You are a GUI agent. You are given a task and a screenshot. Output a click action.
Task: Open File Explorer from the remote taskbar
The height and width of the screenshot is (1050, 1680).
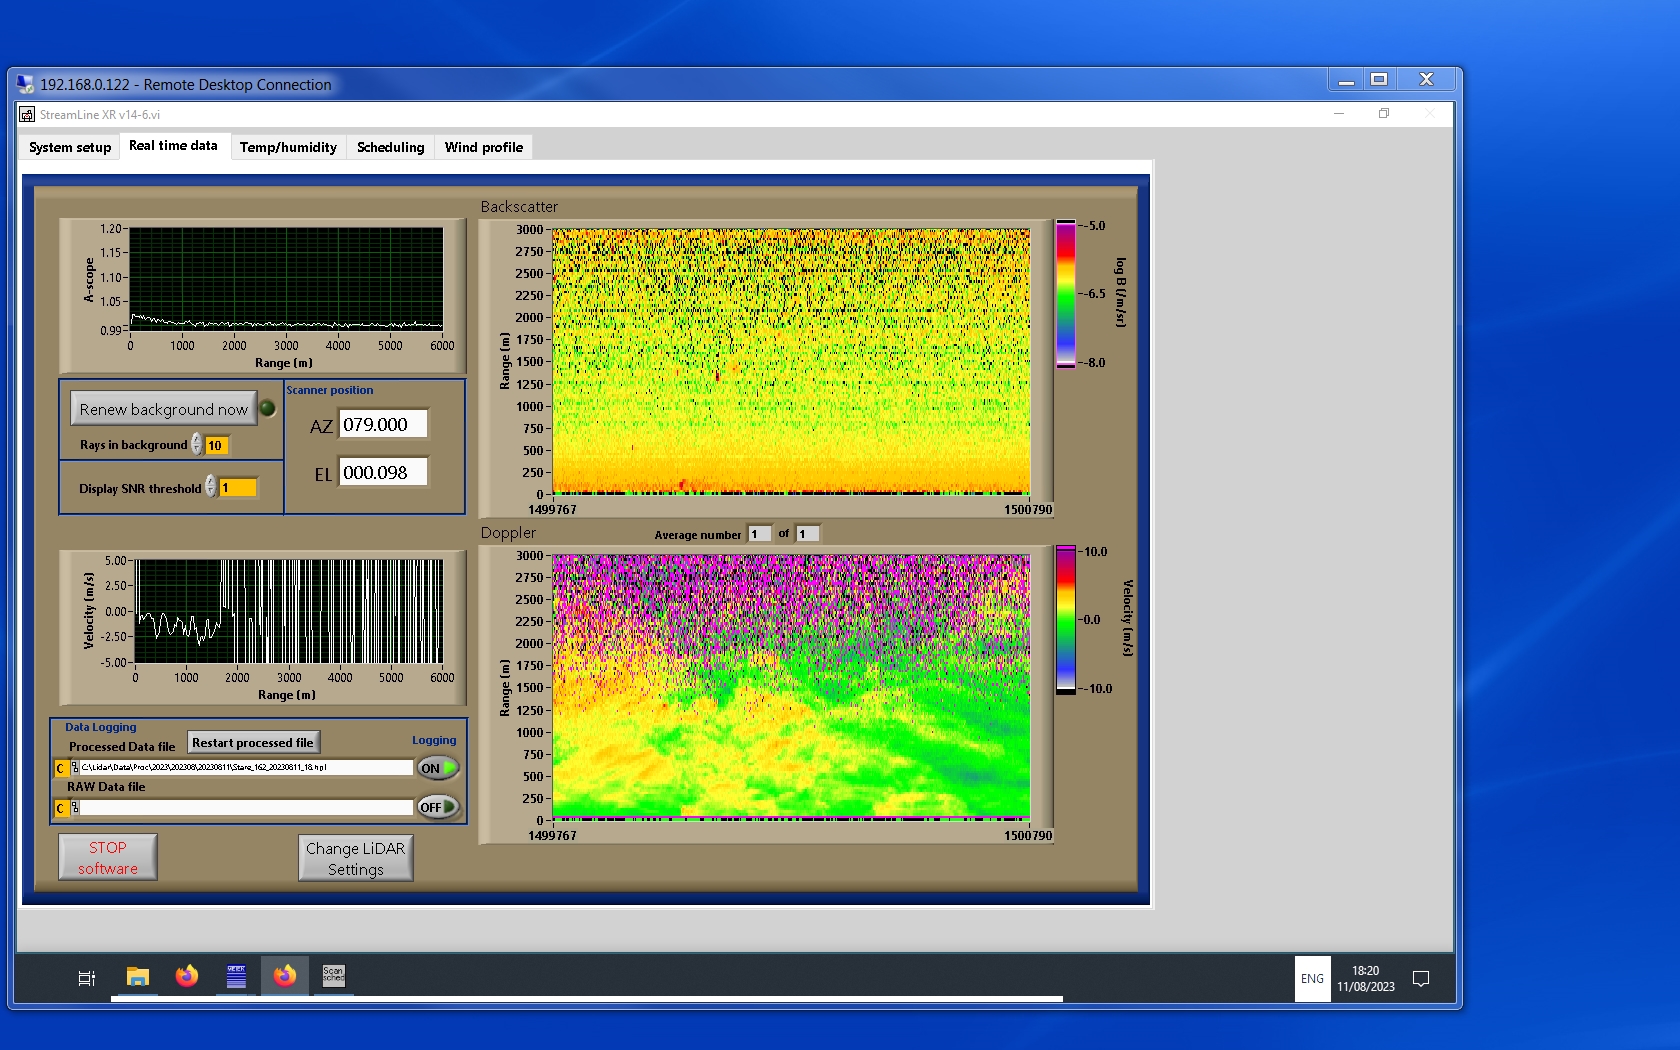point(138,977)
